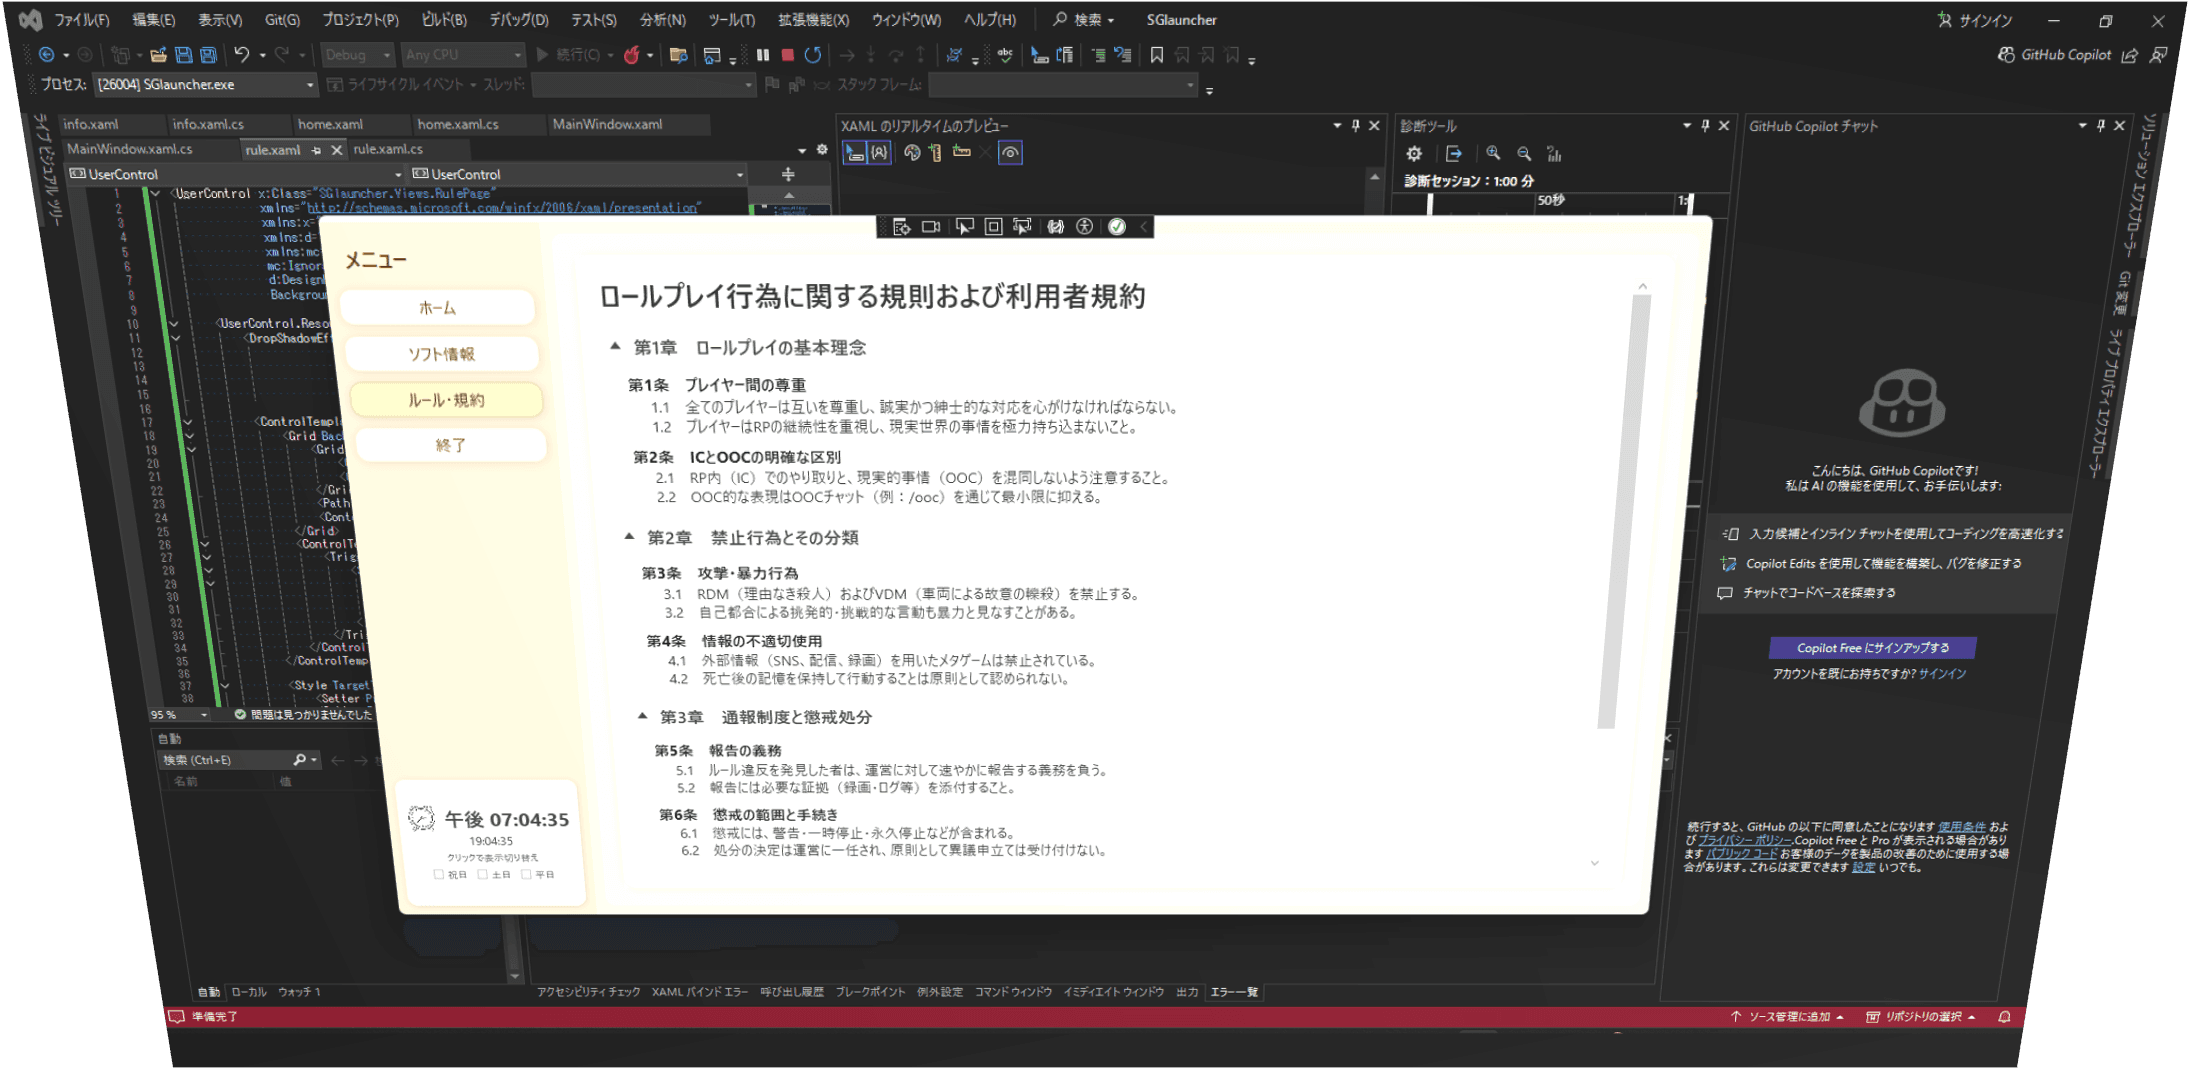Image resolution: width=2190 pixels, height=1069 pixels.
Task: Click zoom out icon in diagnostic tools
Action: 1524,153
